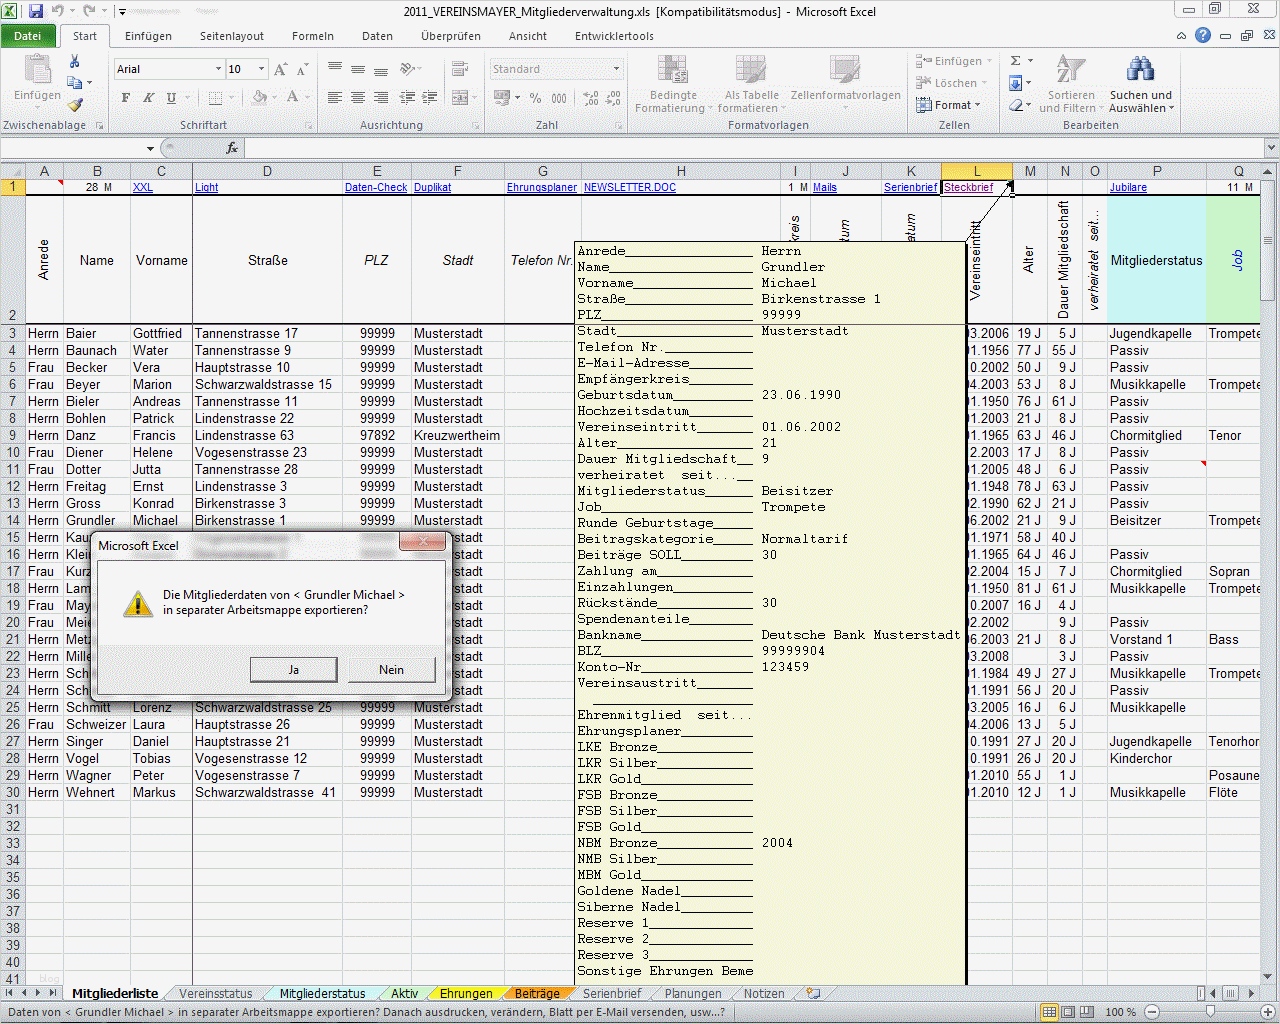Image resolution: width=1280 pixels, height=1024 pixels.
Task: Expand the font size dropdown
Action: (x=262, y=68)
